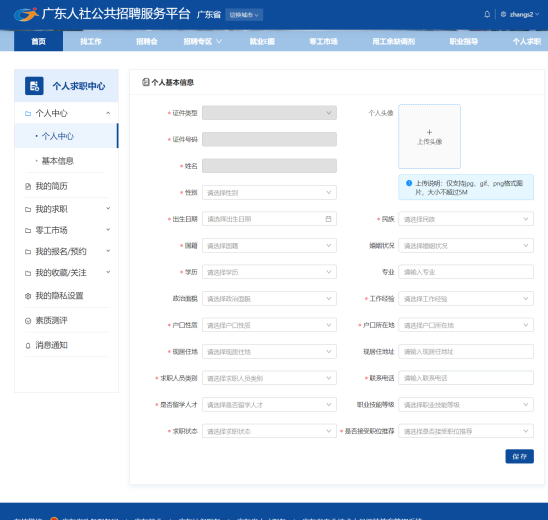This screenshot has width=548, height=520.
Task: Collapse the 个人中心 sidebar group
Action: tap(66, 113)
